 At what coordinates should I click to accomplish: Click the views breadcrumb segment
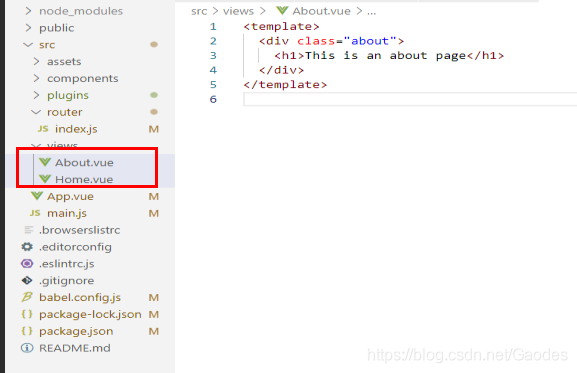pyautogui.click(x=238, y=11)
